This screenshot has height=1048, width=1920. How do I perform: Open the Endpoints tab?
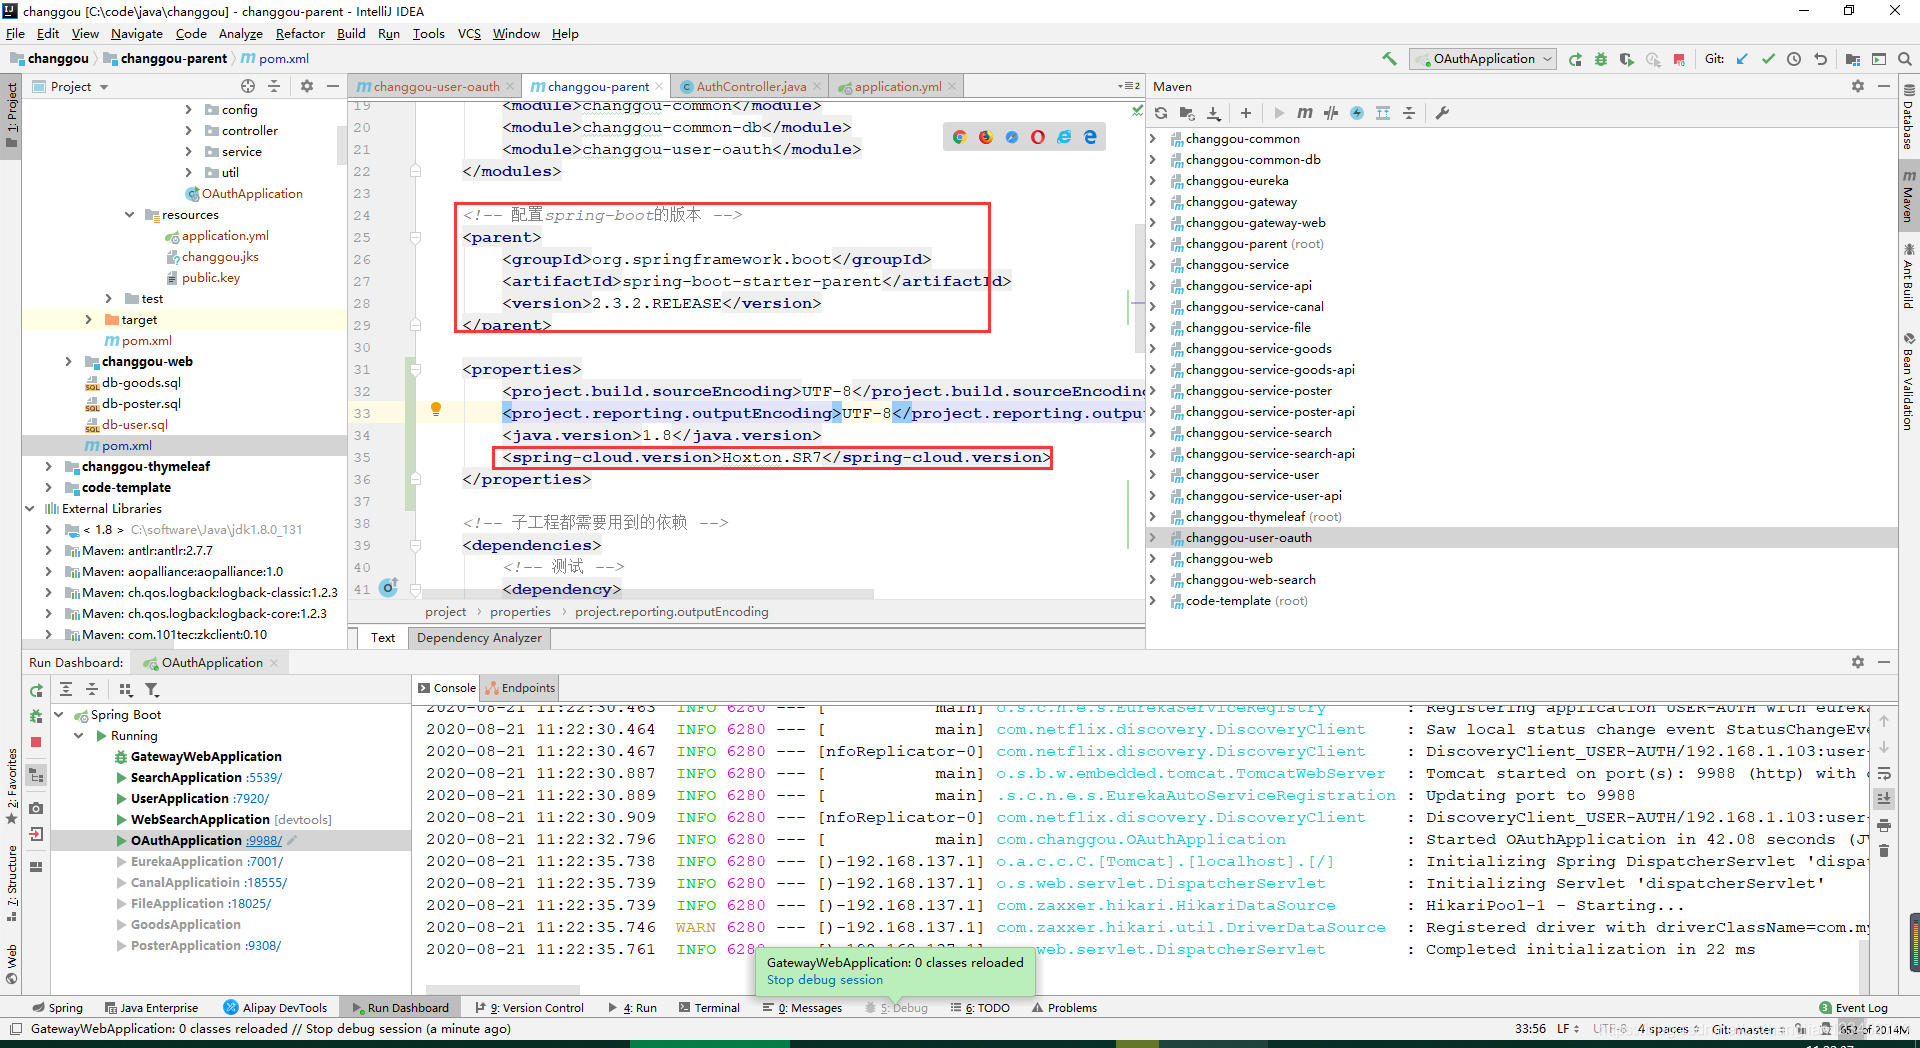(520, 688)
